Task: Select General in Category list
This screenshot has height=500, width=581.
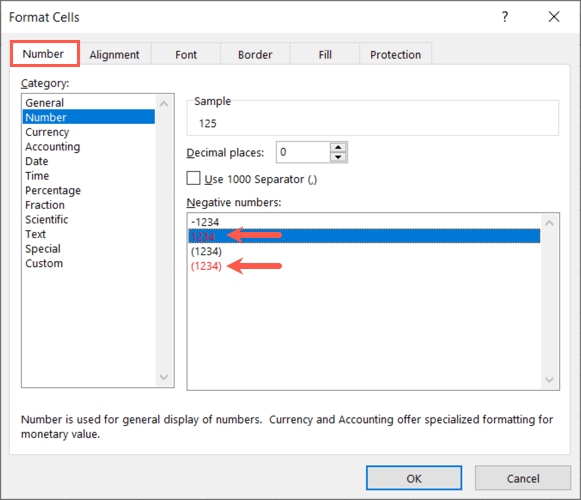Action: [89, 103]
